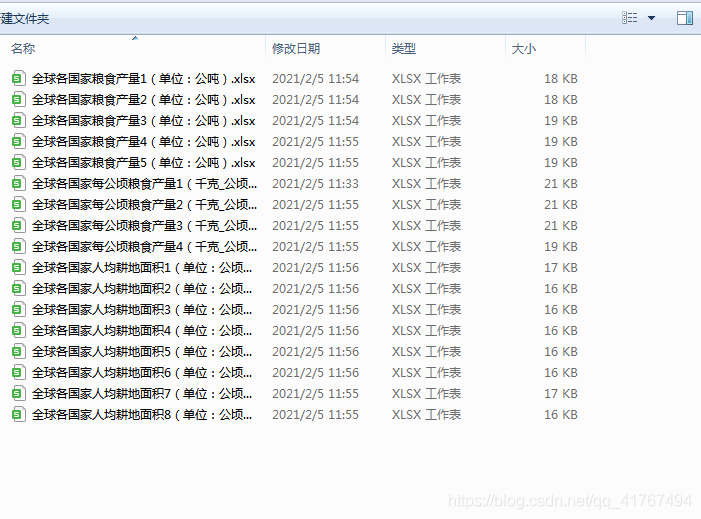Click the icon of 全球各国家人均耕地面积1 file
This screenshot has width=701, height=519.
(x=18, y=268)
